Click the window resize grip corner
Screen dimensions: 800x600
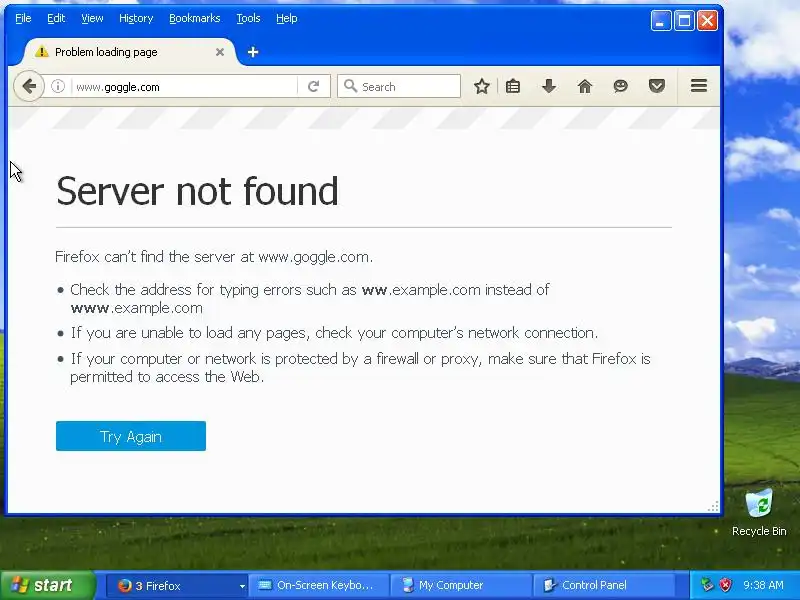(x=713, y=506)
